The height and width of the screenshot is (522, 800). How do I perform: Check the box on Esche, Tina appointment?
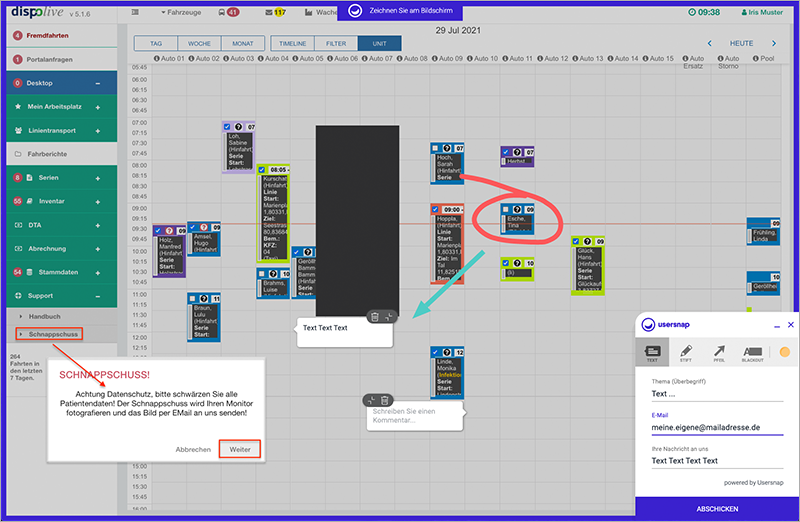[507, 209]
